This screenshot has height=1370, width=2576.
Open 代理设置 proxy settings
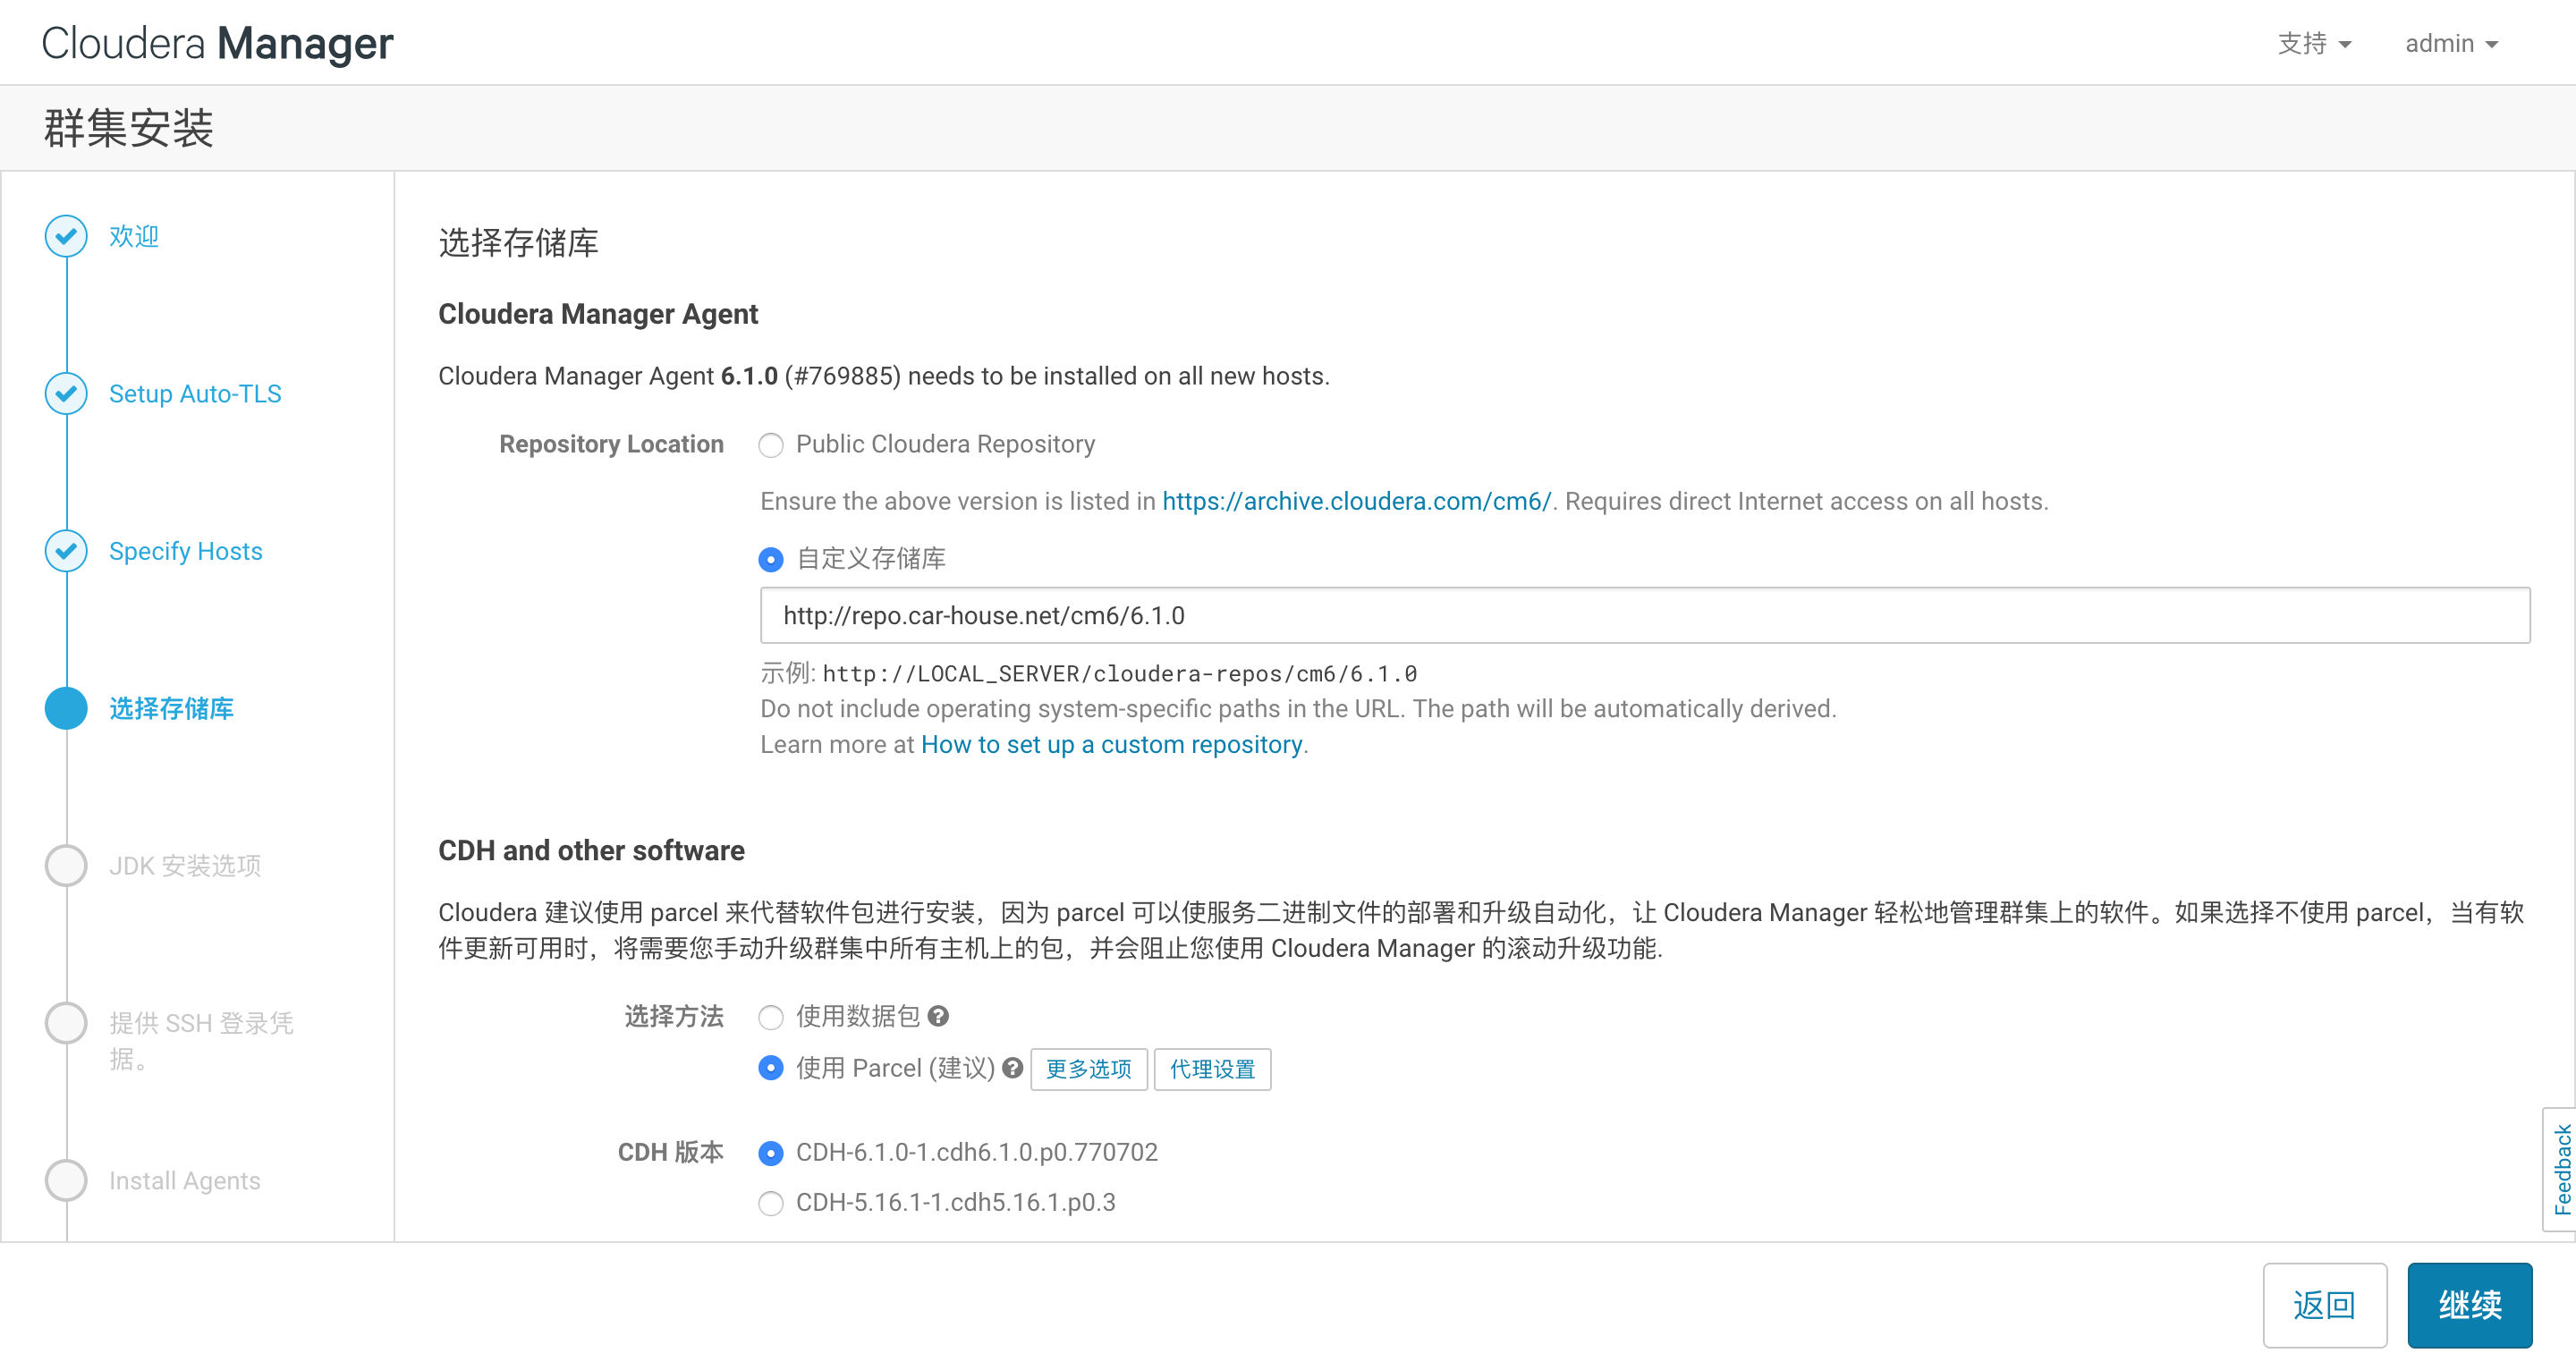(1212, 1069)
